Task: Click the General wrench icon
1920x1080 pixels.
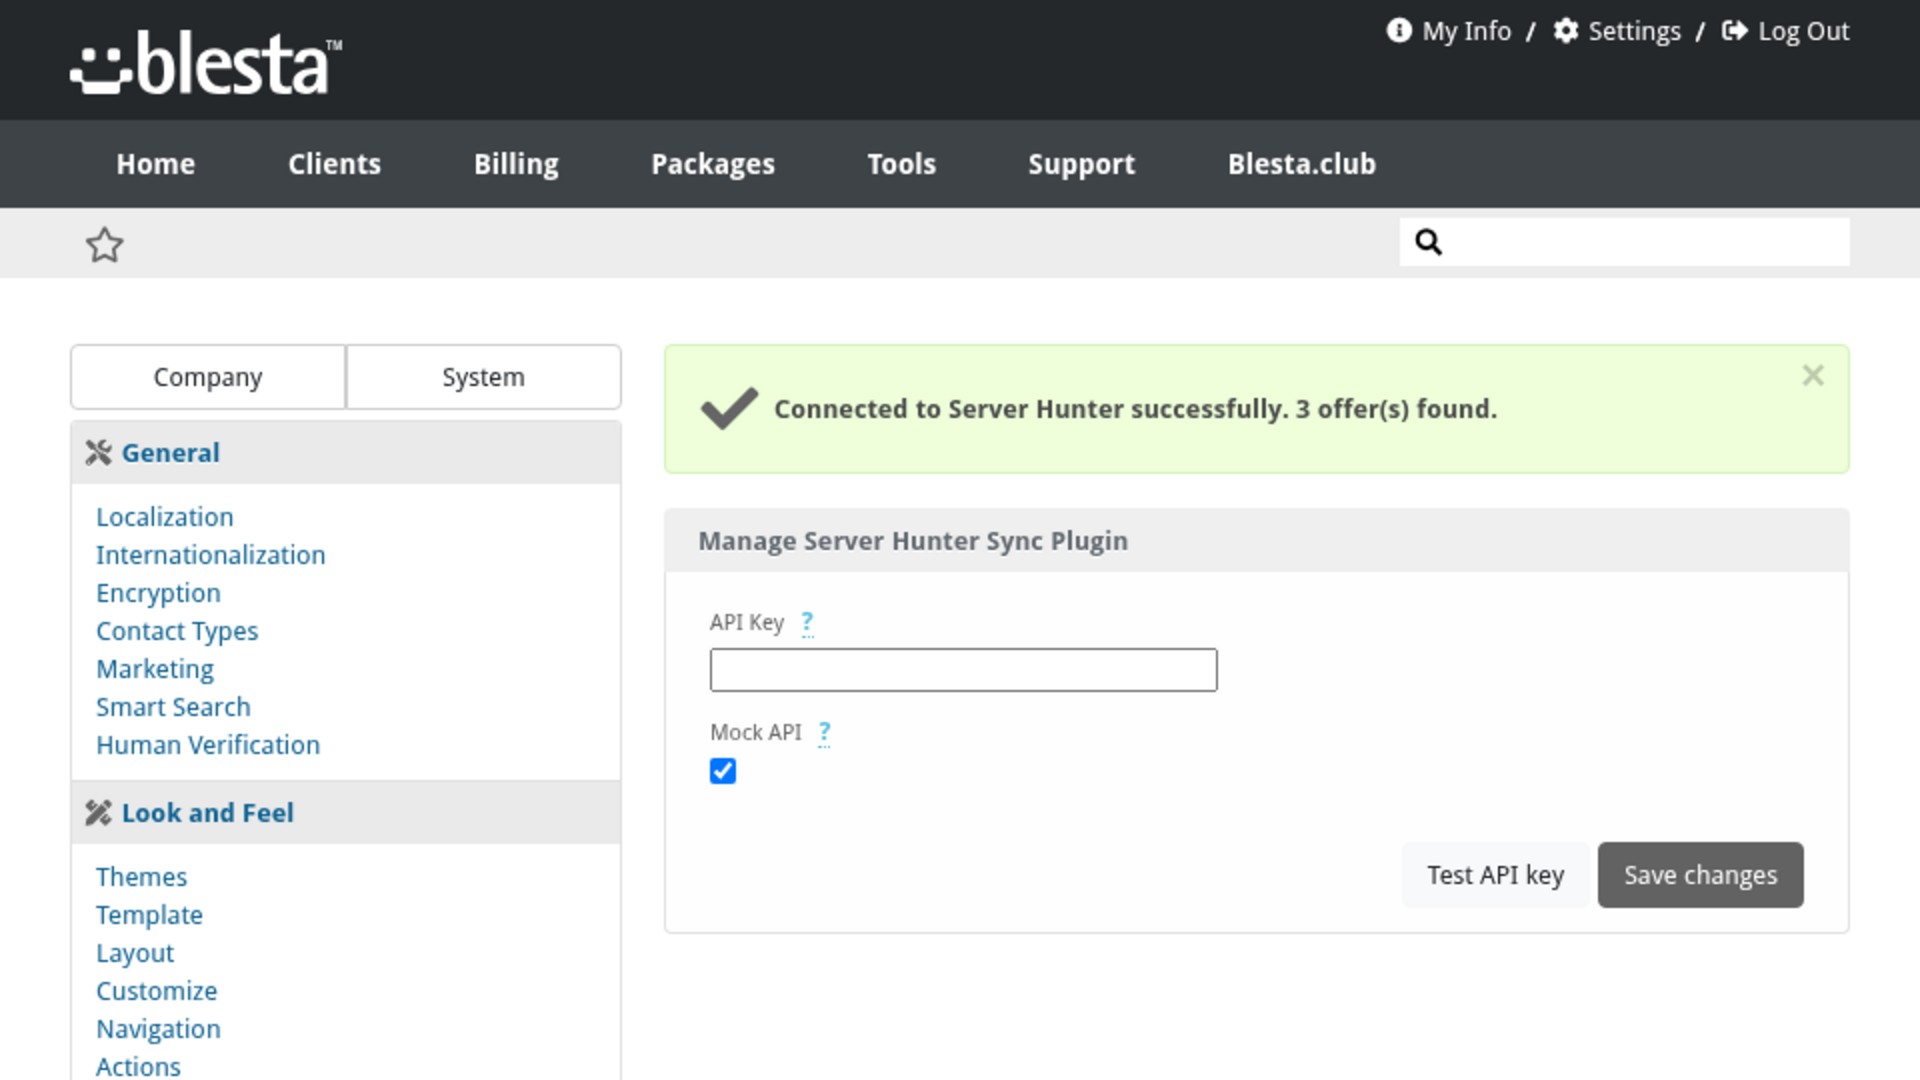Action: point(98,453)
